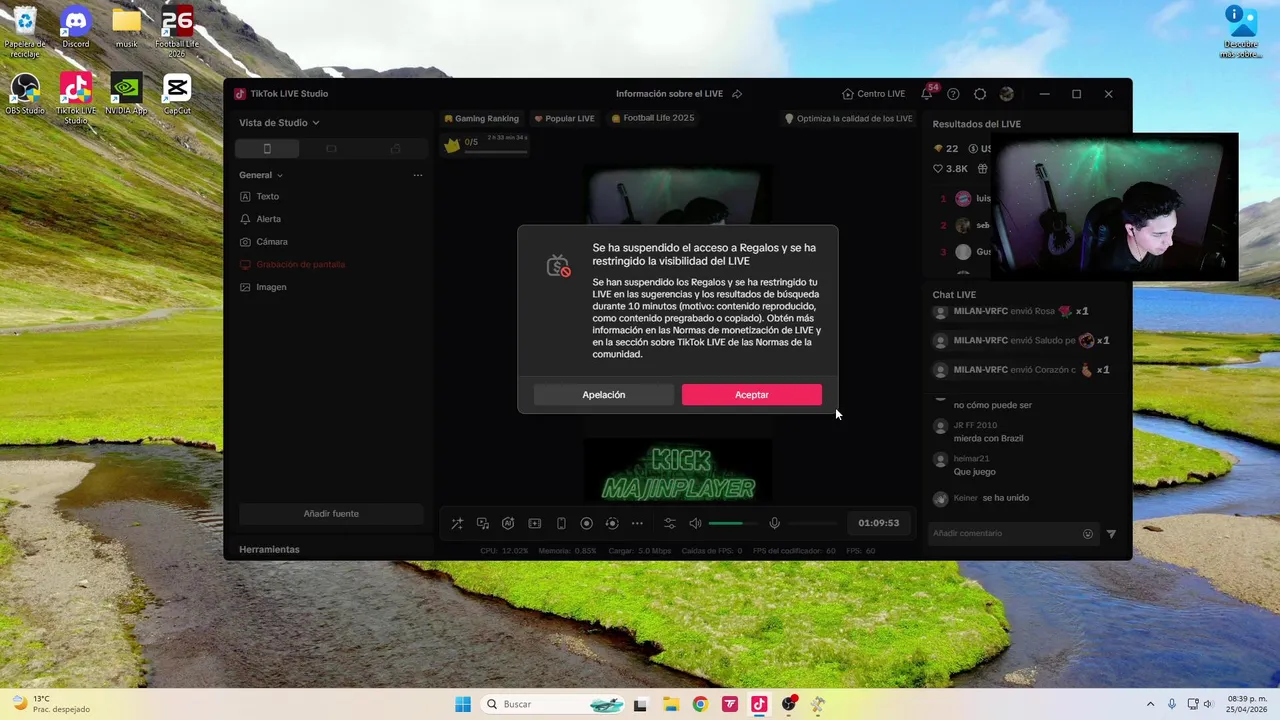Open the AI tool in the bottom toolbar
1280x720 pixels.
[x=508, y=523]
